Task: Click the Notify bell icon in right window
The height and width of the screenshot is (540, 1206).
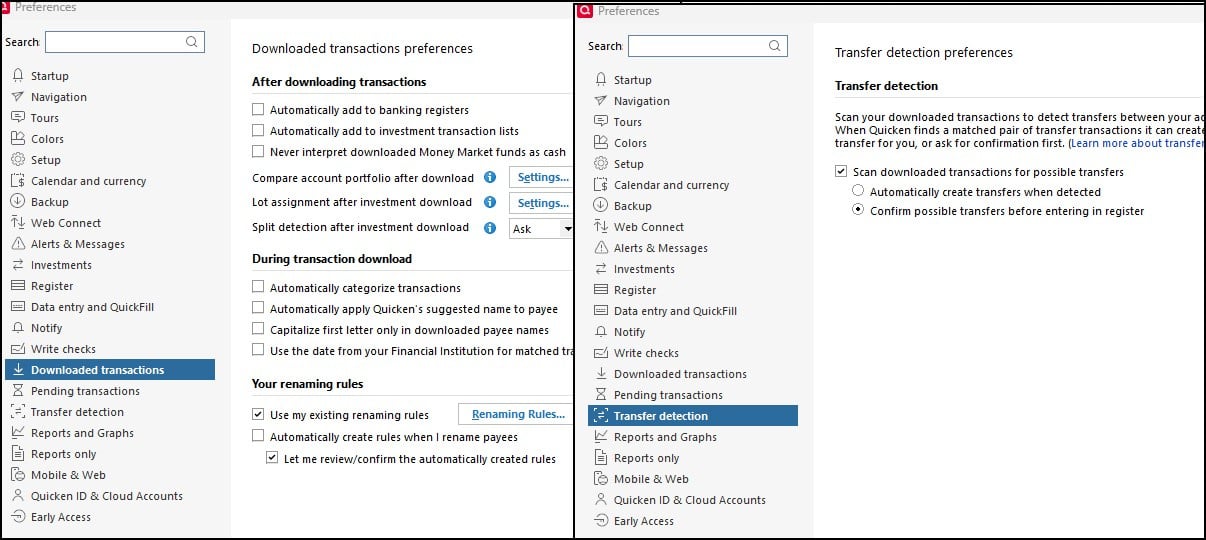Action: (601, 332)
